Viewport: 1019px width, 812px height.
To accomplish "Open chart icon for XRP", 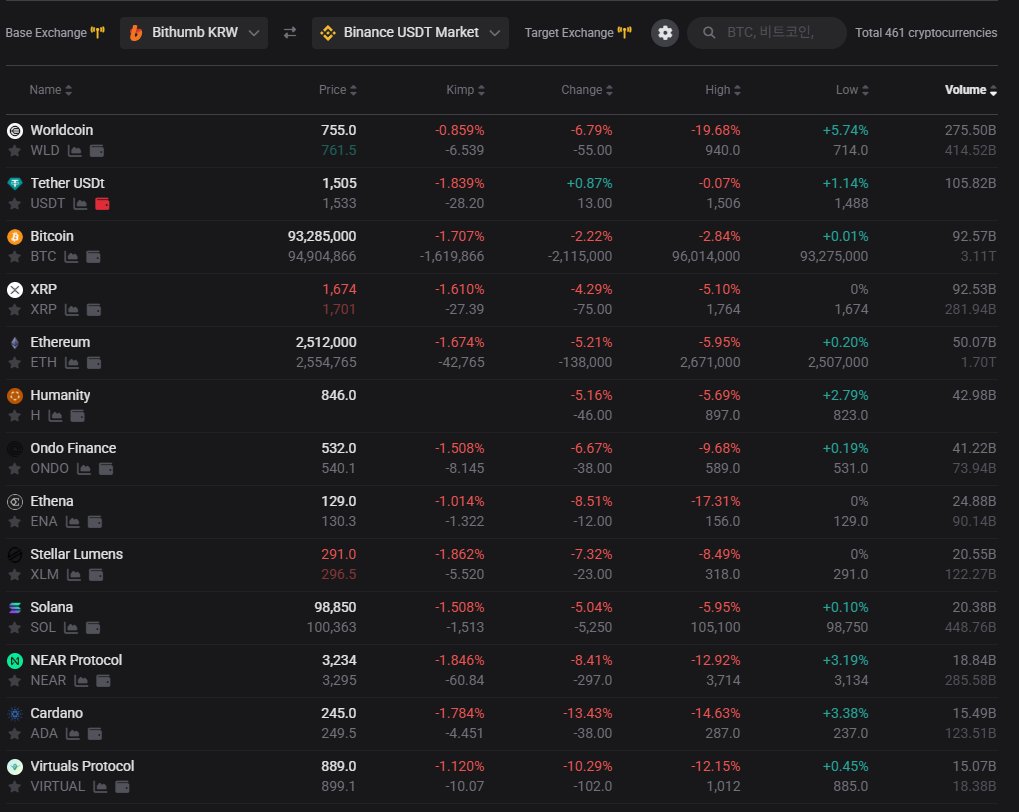I will click(72, 310).
